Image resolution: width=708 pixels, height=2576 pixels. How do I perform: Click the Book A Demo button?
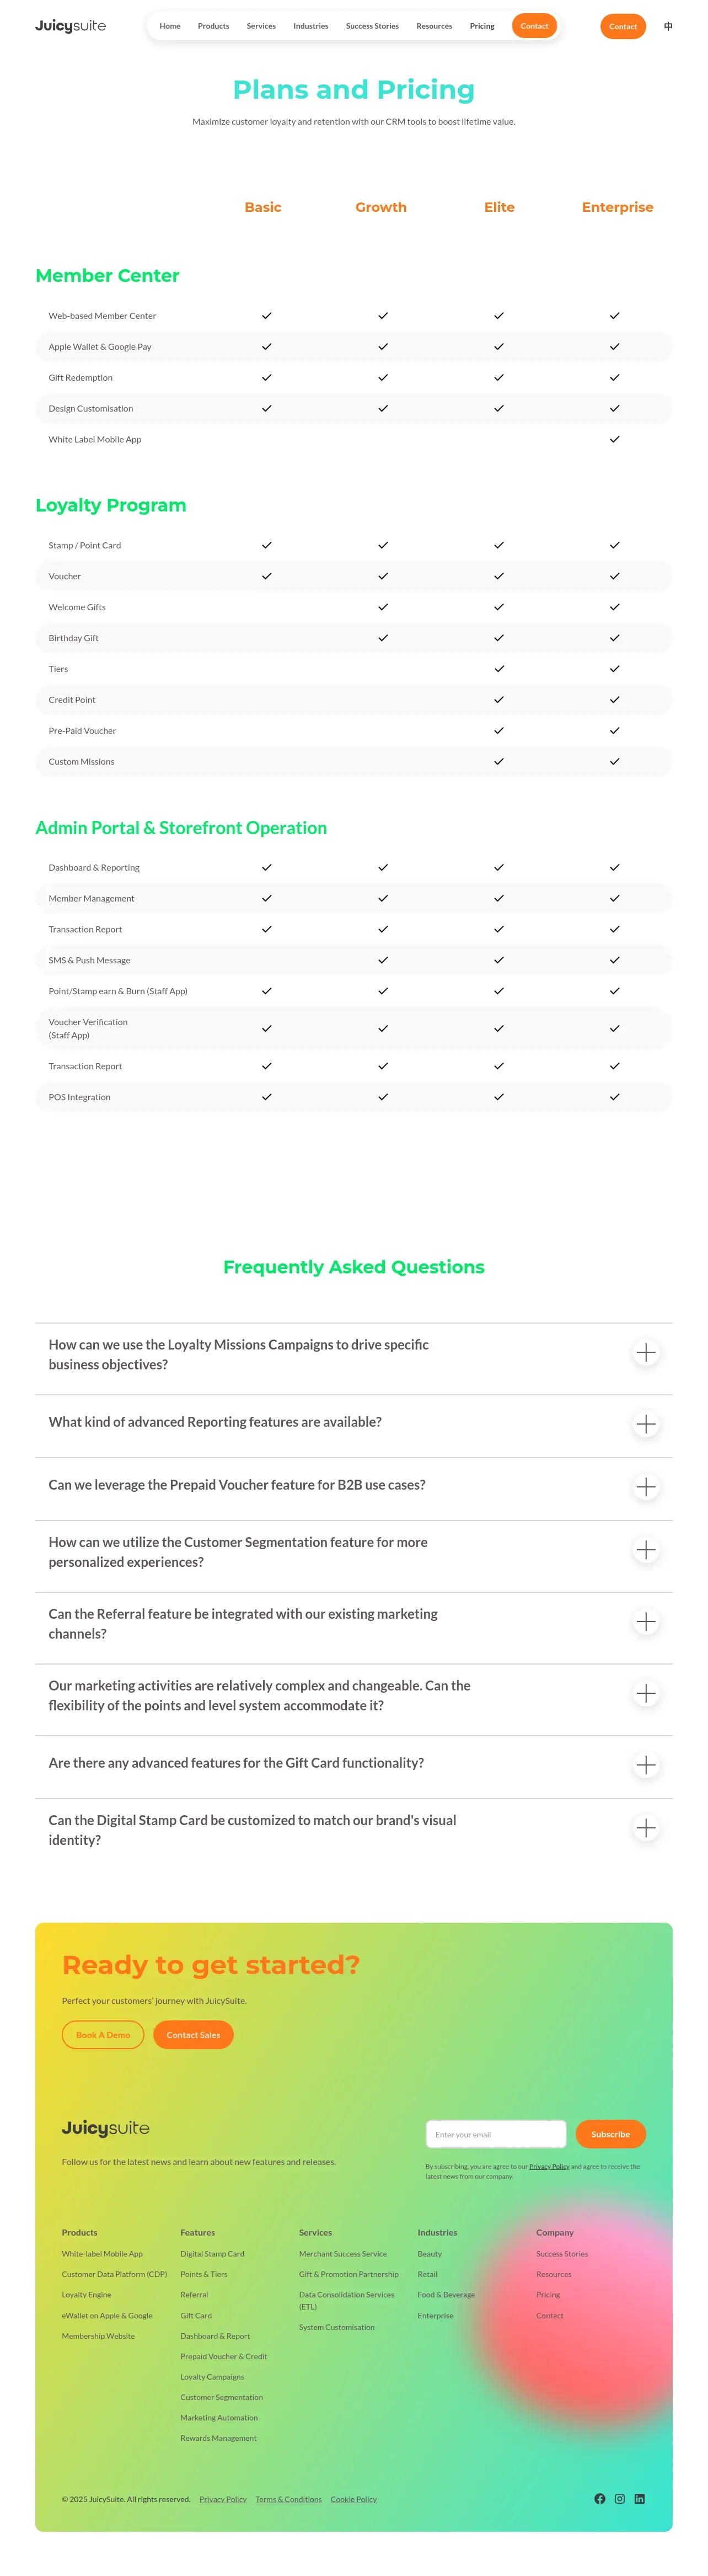click(103, 2034)
